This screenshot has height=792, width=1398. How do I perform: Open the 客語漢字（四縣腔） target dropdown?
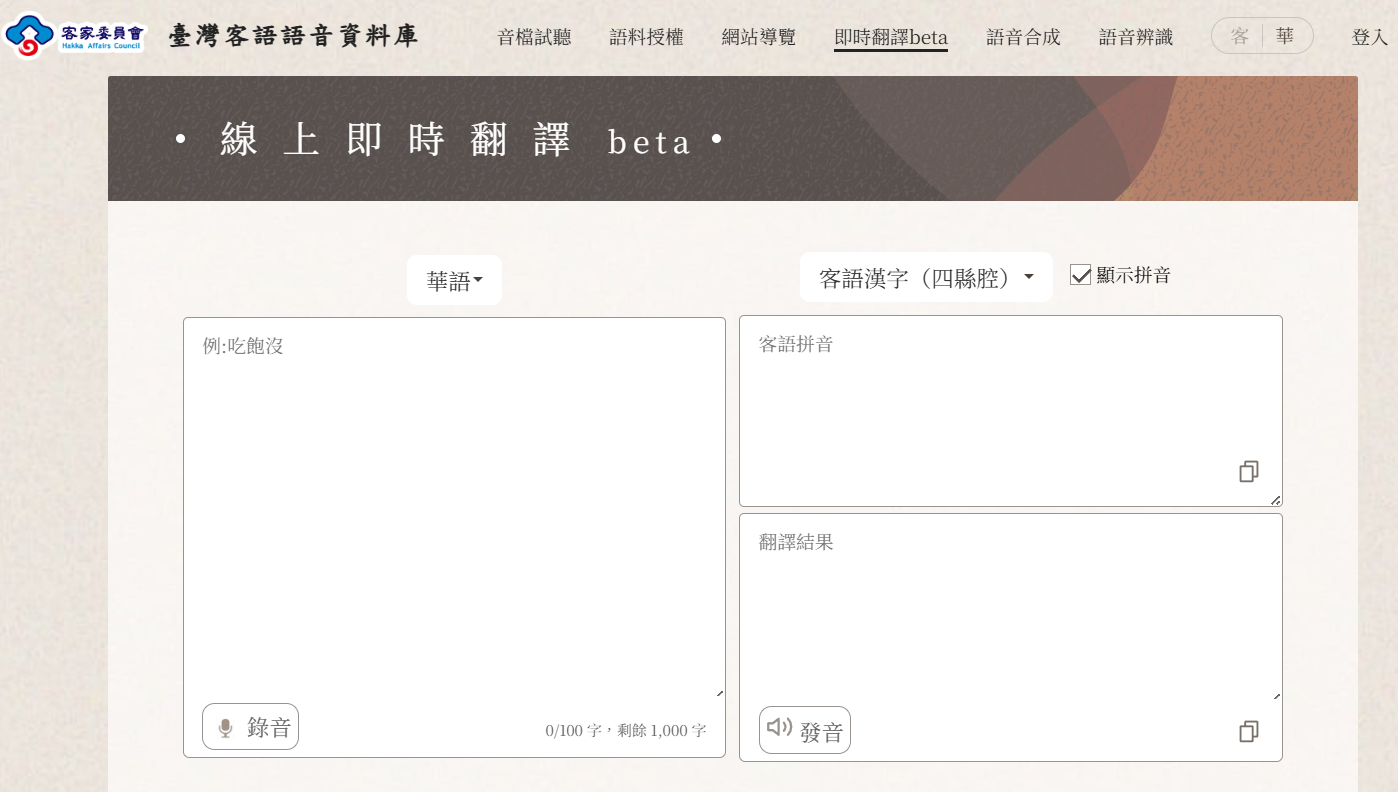[x=926, y=278]
